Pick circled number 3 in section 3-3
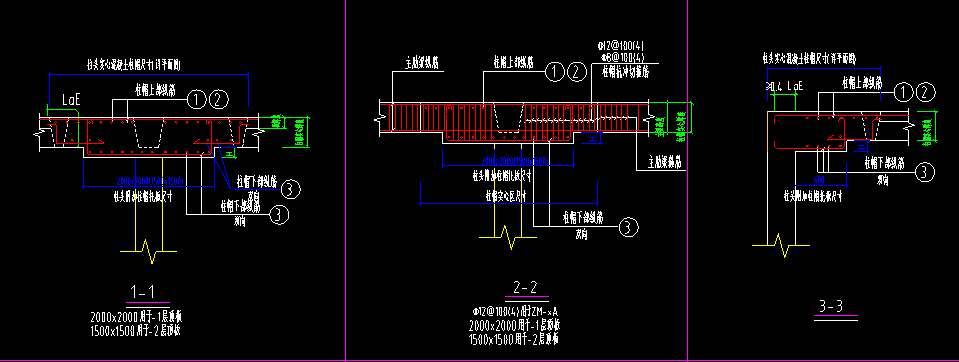 point(925,173)
